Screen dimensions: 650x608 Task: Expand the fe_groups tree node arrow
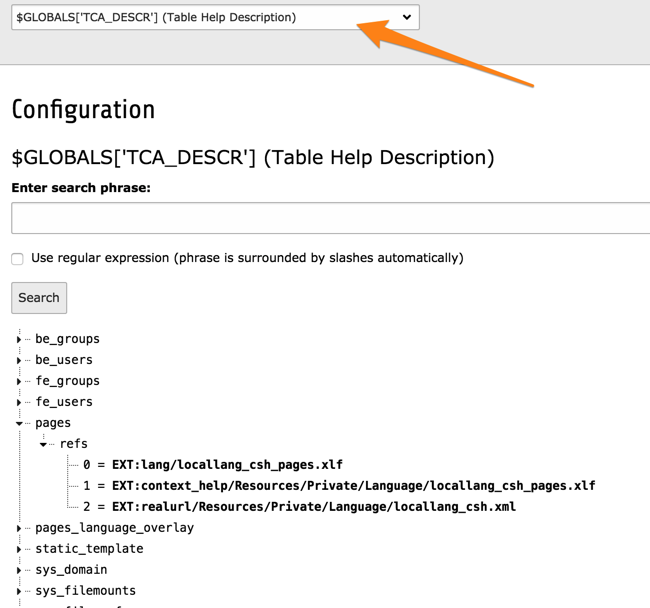point(19,382)
